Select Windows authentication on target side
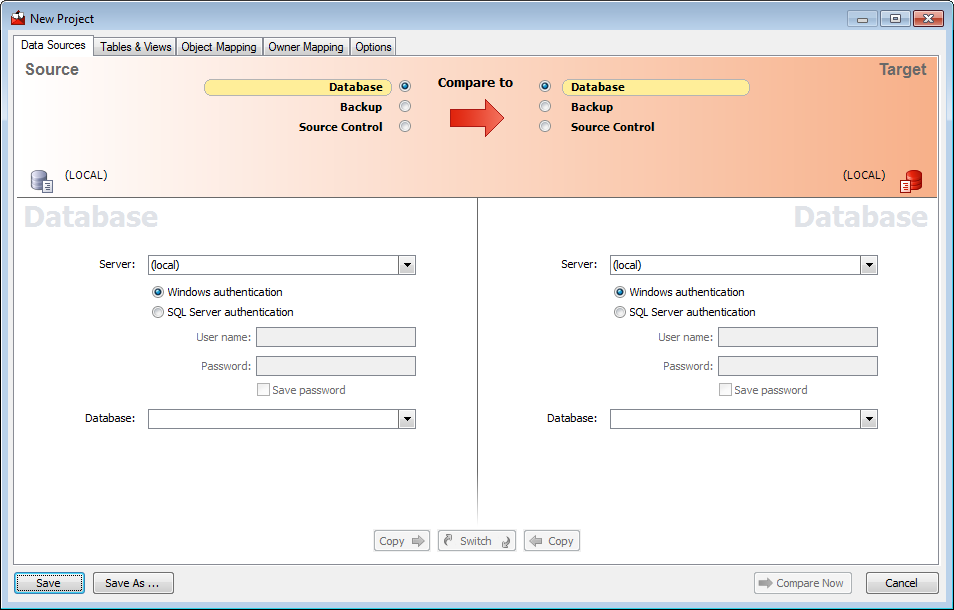The image size is (954, 610). click(x=620, y=292)
